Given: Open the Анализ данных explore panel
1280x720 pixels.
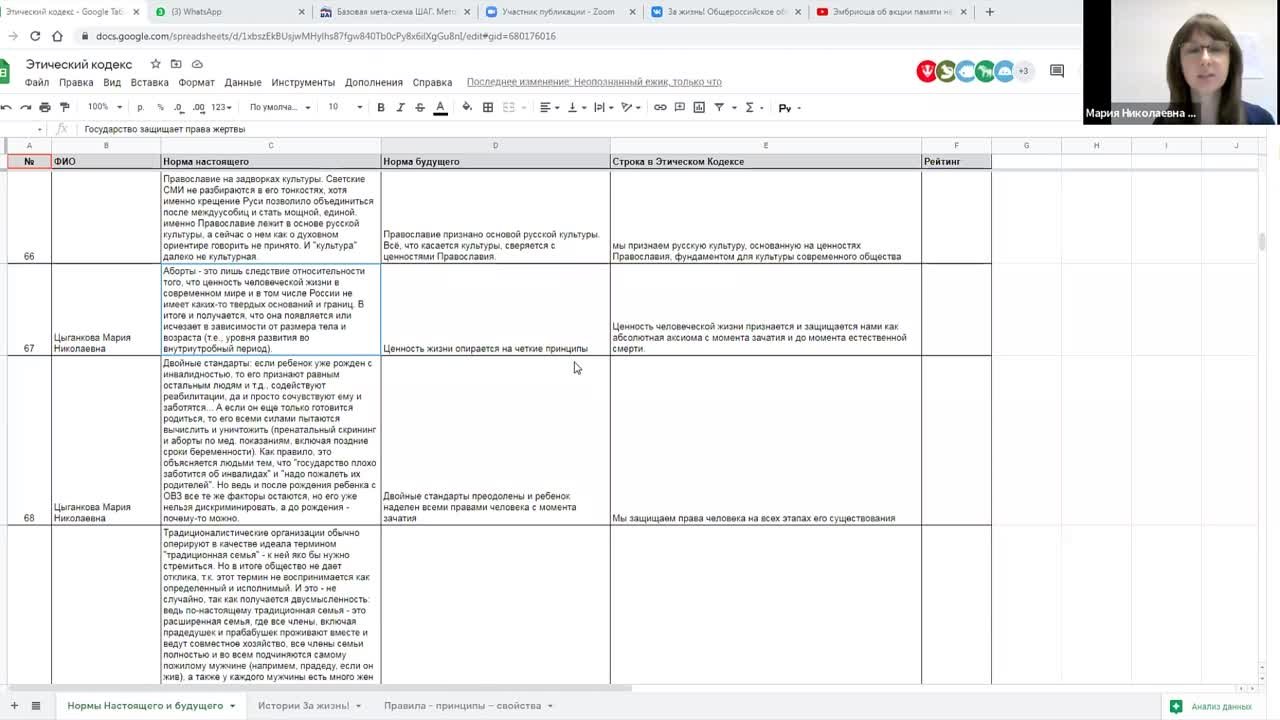Looking at the screenshot, I should click(x=1210, y=706).
